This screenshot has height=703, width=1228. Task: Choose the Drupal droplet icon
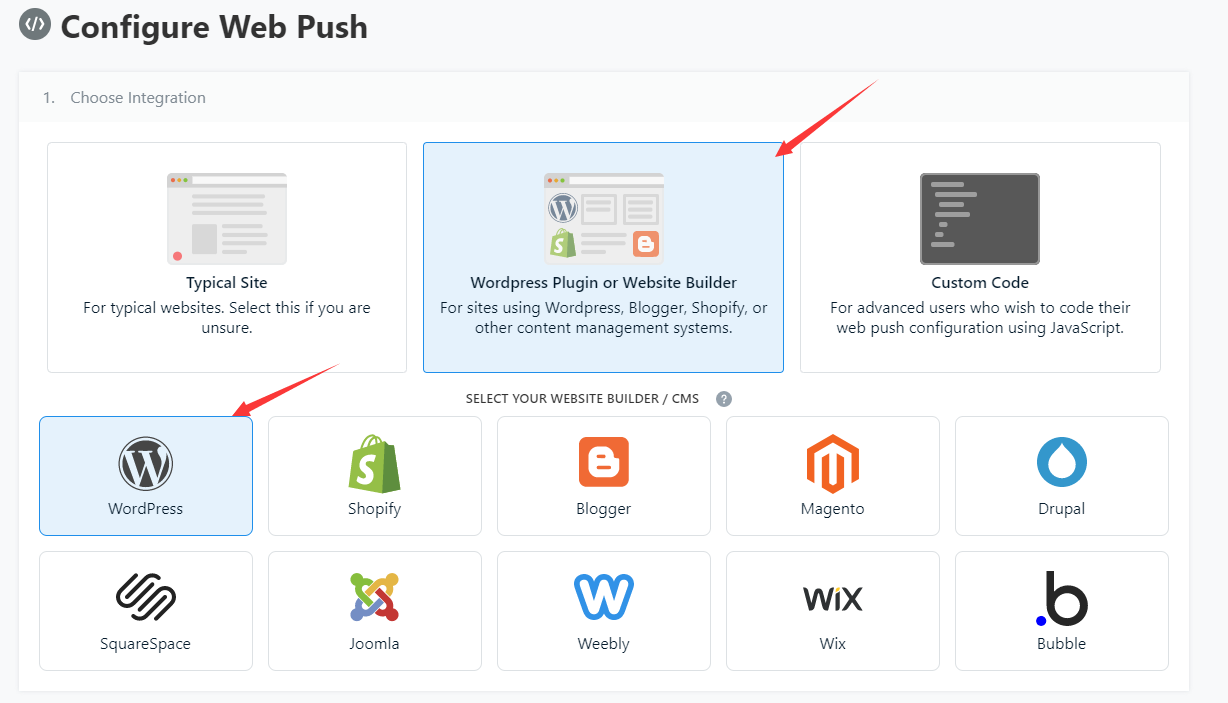[1062, 462]
